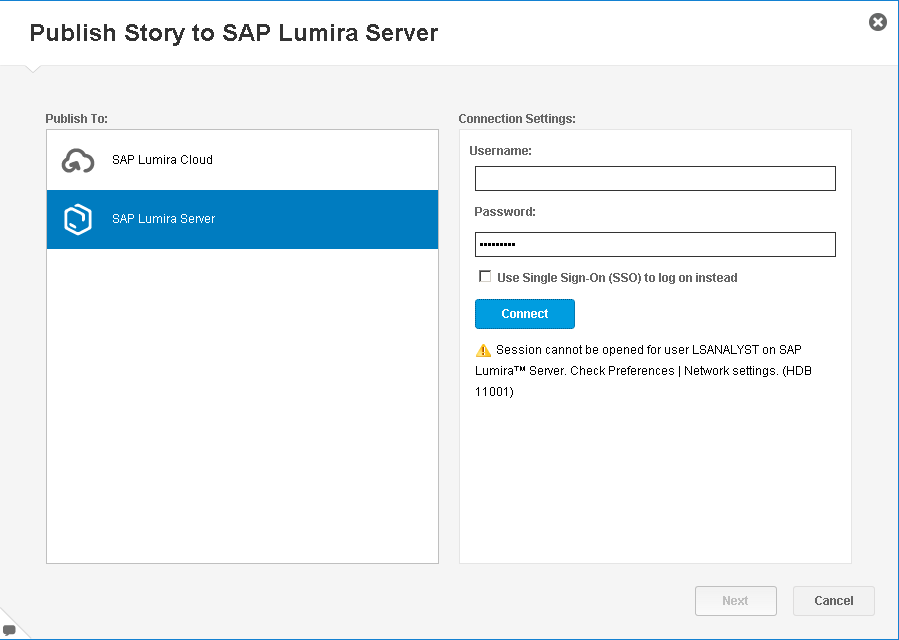Viewport: 899px width, 640px height.
Task: Enable Use Single Sign-On checkbox
Action: point(485,276)
